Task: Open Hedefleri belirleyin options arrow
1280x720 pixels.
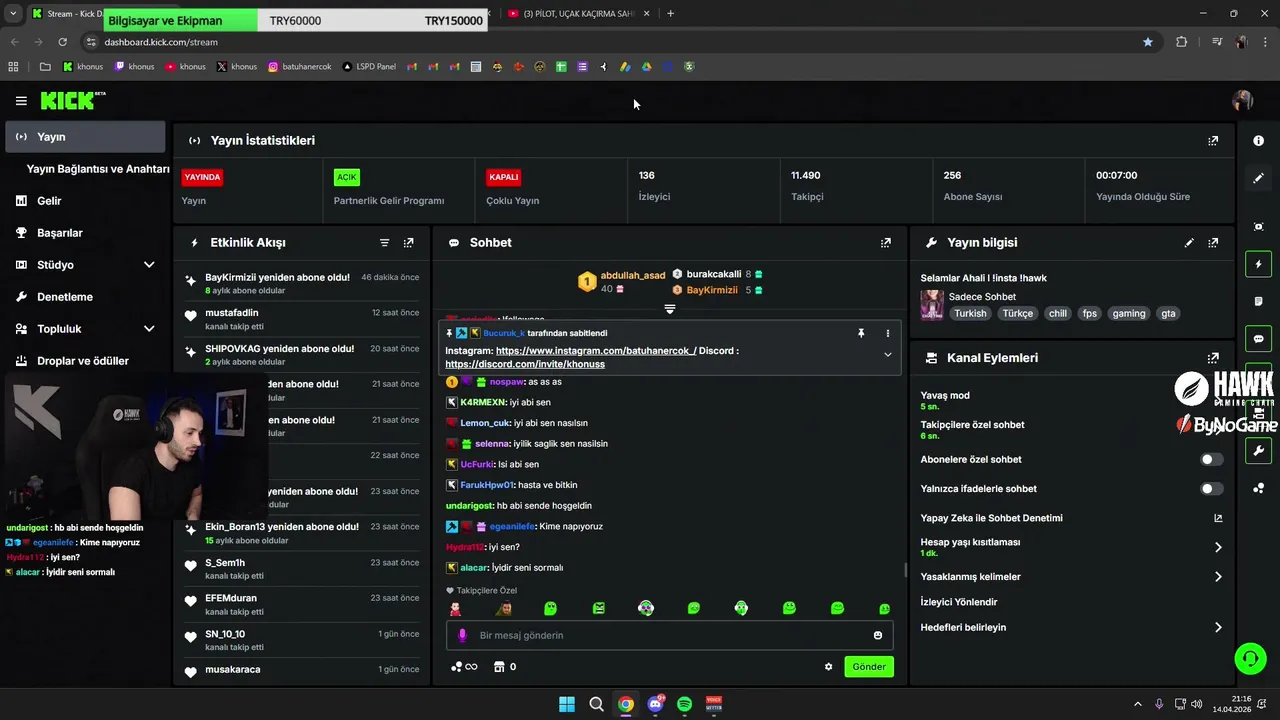Action: pyautogui.click(x=1218, y=627)
